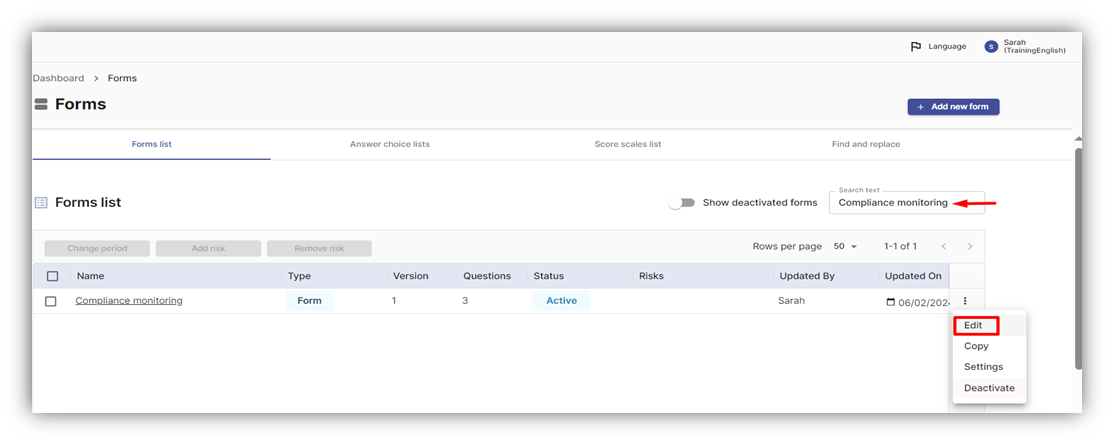Sort by the Name column header
Screen dimensions: 1114x445
pos(90,276)
